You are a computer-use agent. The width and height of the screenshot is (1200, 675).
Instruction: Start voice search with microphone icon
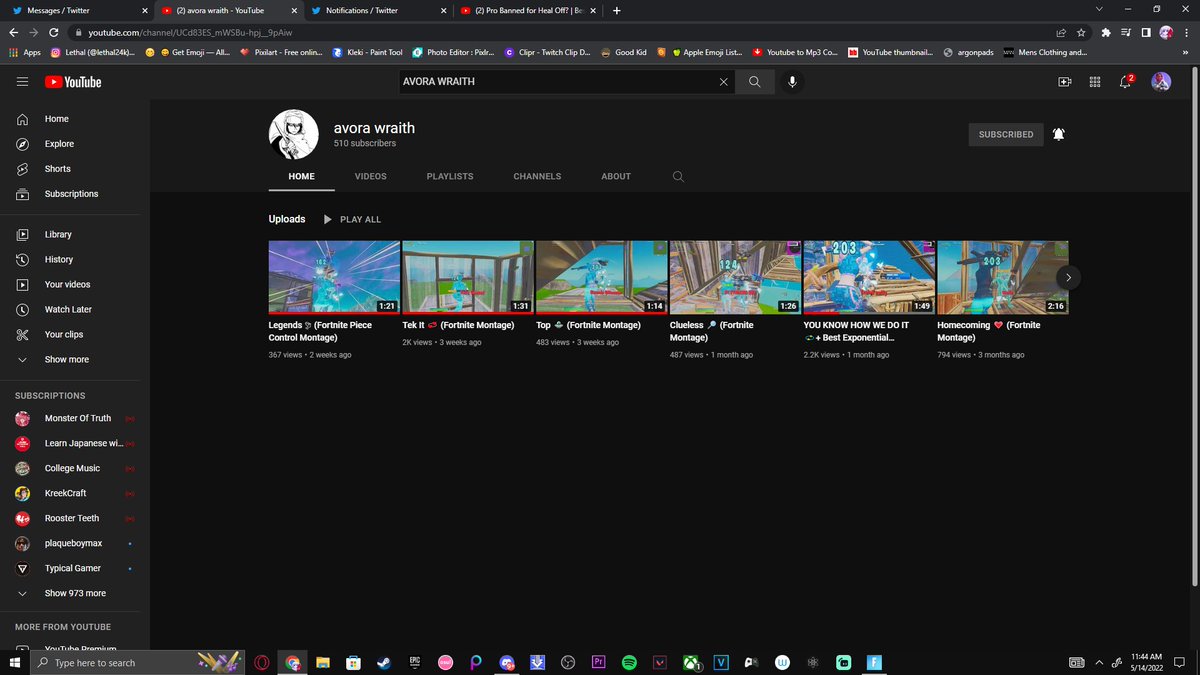[x=792, y=82]
